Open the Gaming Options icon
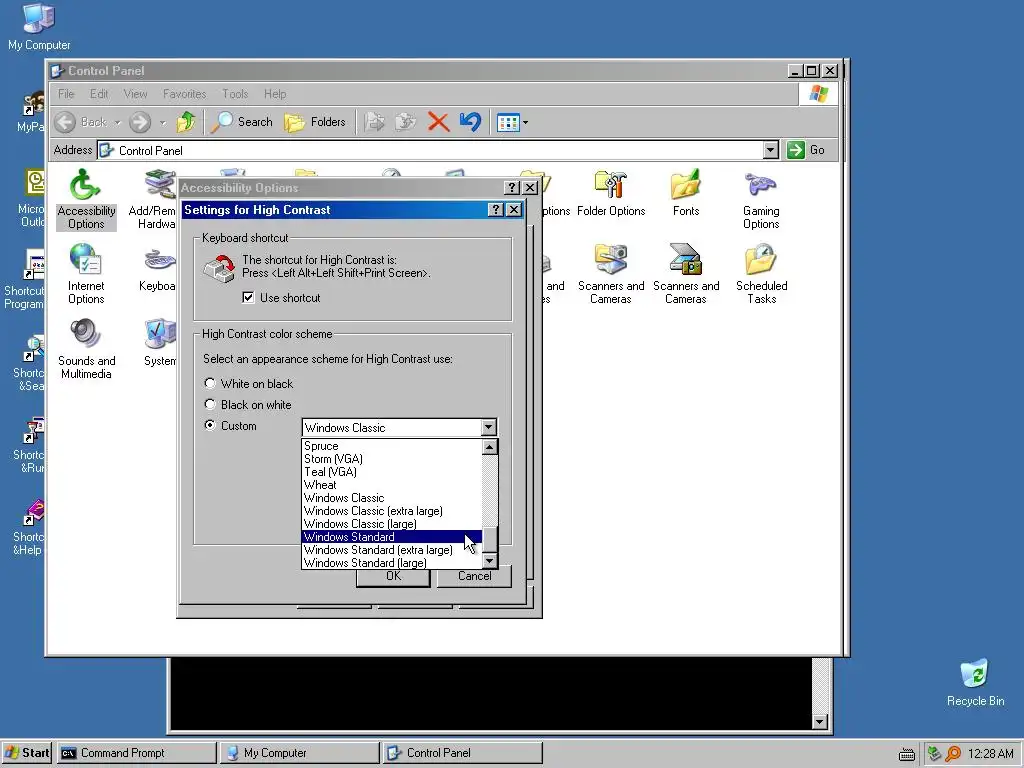 761,199
